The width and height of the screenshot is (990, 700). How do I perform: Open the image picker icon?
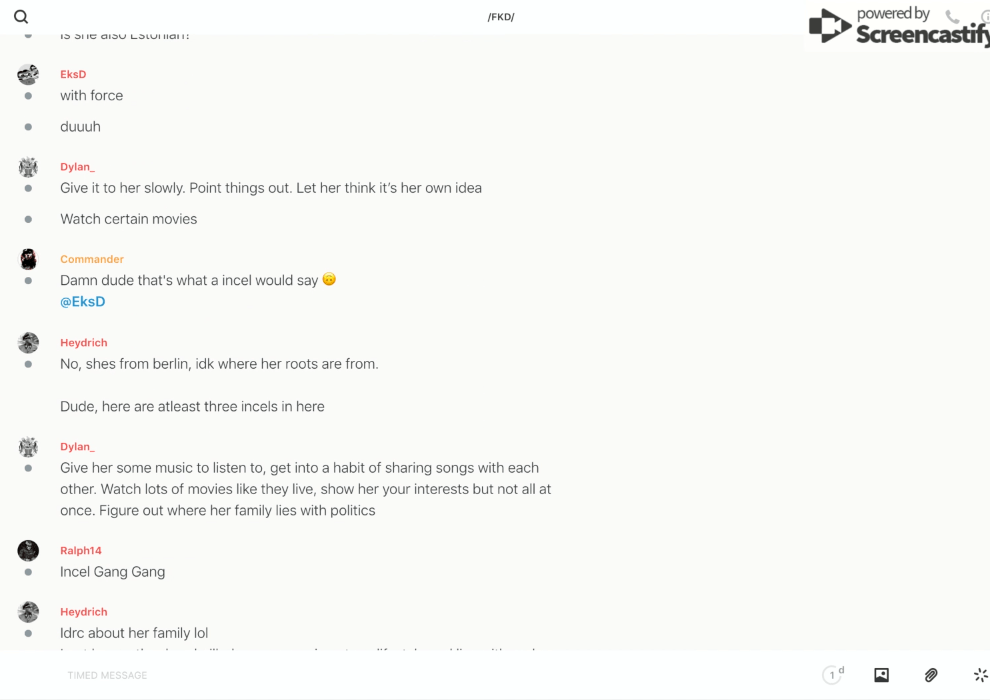(881, 675)
